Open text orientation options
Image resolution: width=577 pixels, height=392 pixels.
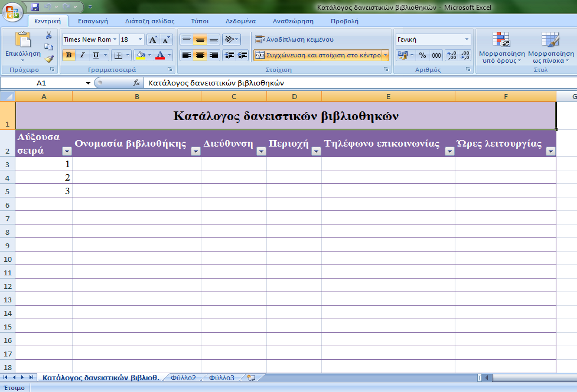(x=231, y=39)
